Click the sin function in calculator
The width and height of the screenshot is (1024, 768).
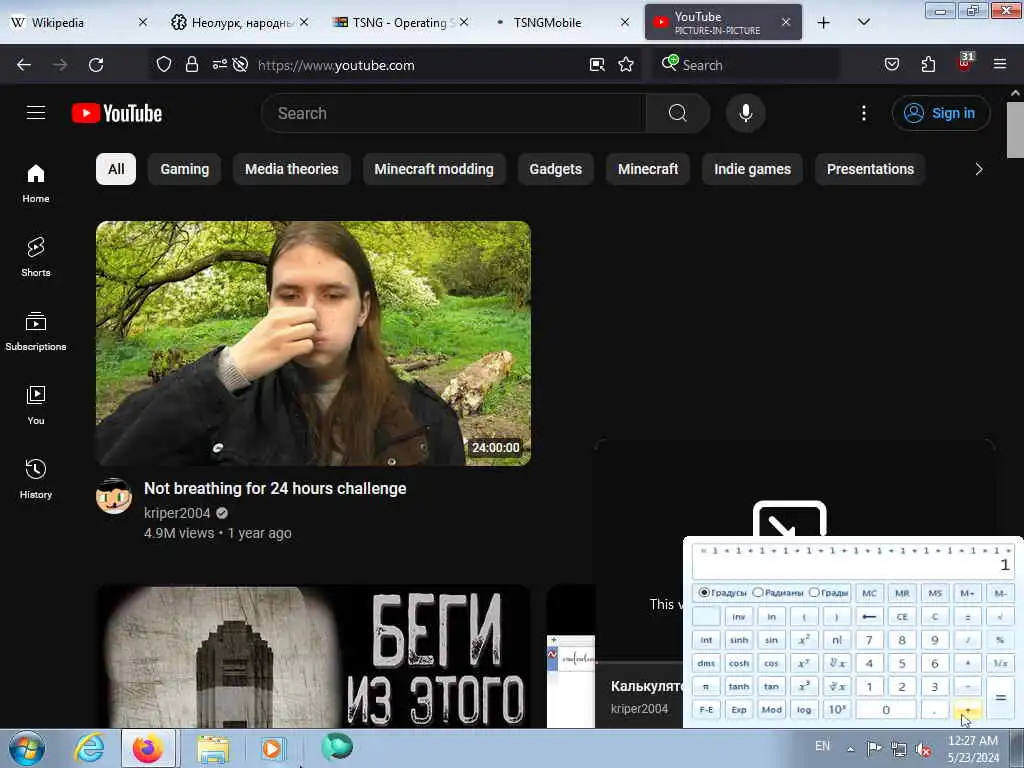(771, 640)
